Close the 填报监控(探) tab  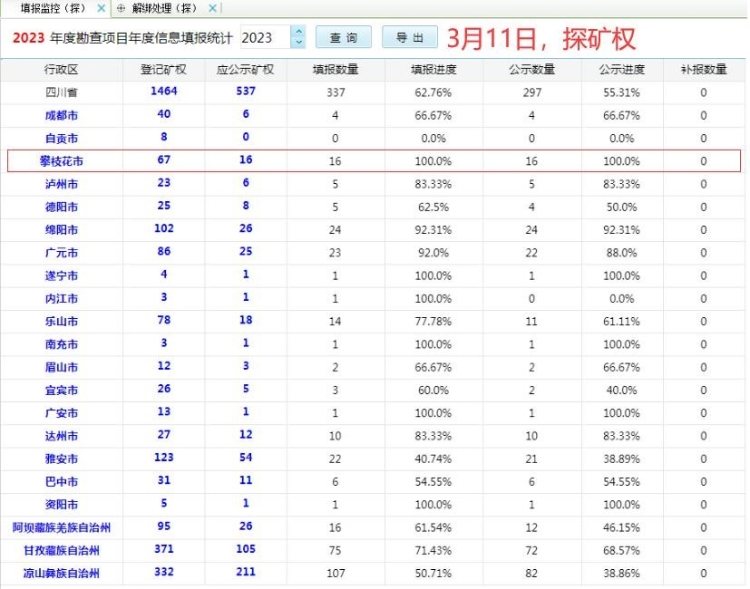pos(101,7)
